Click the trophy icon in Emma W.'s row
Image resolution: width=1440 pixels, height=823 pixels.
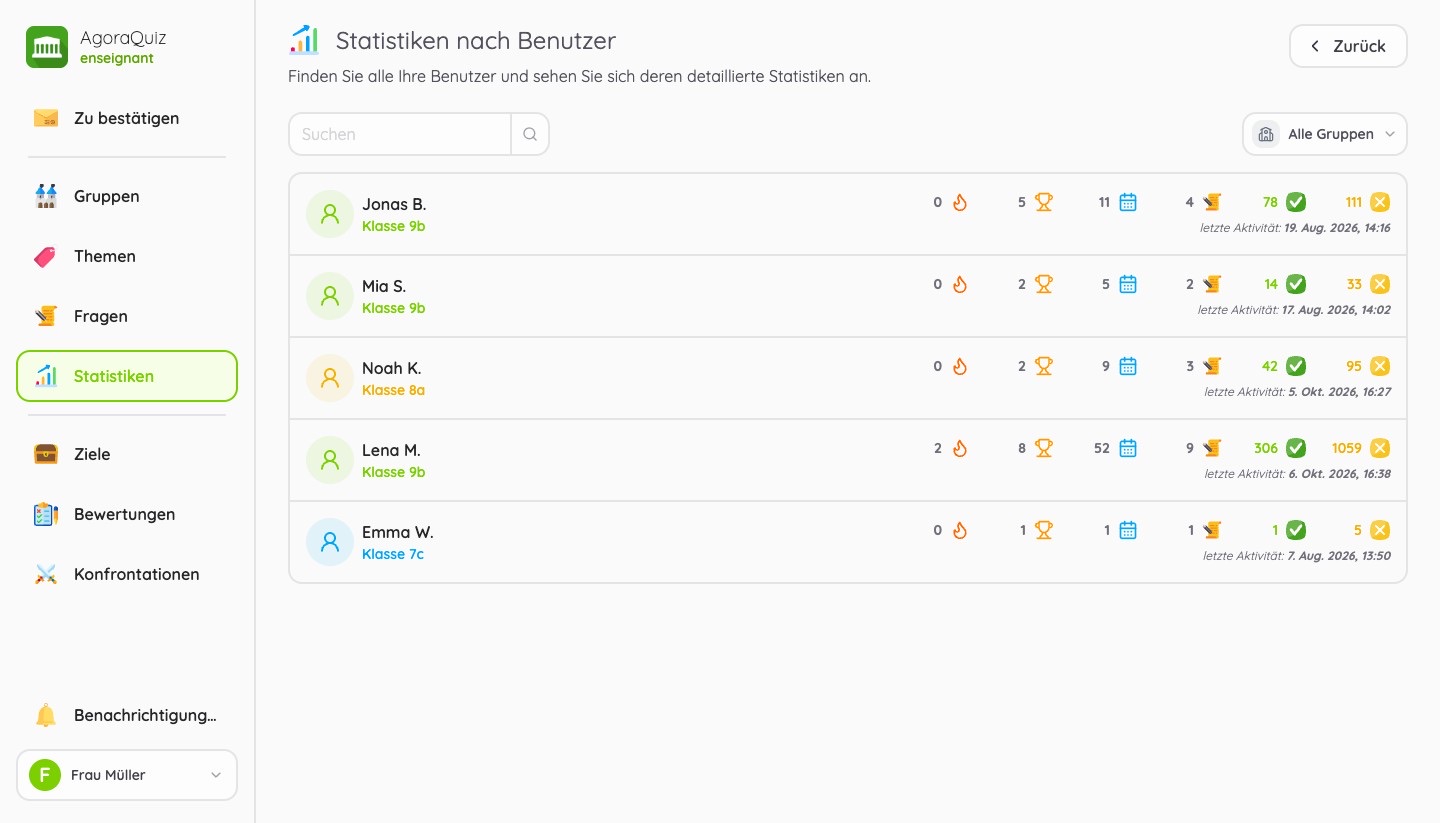click(1044, 530)
